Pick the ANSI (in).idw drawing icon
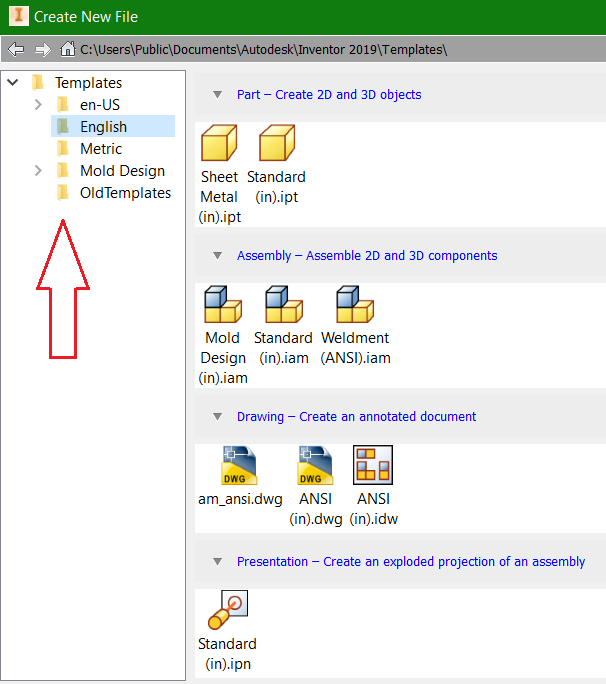The width and height of the screenshot is (606, 684). point(373,465)
